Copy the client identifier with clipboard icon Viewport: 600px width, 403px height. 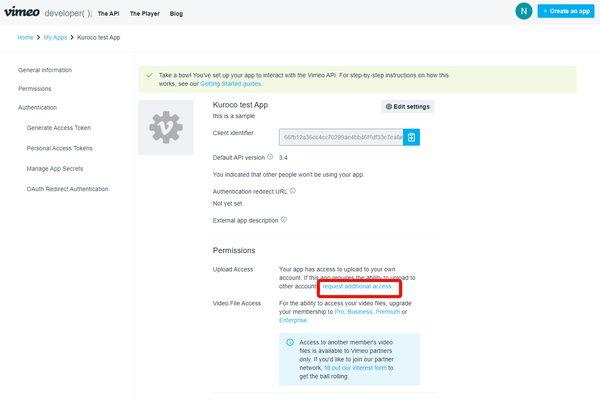coord(411,137)
